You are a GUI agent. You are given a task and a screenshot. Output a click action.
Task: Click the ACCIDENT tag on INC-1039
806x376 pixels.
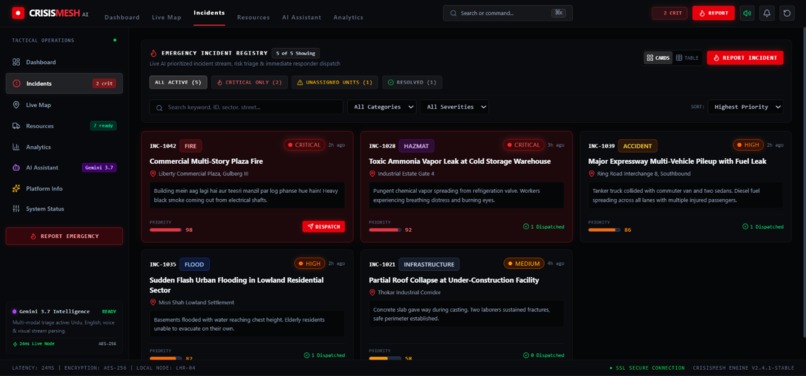click(x=637, y=146)
